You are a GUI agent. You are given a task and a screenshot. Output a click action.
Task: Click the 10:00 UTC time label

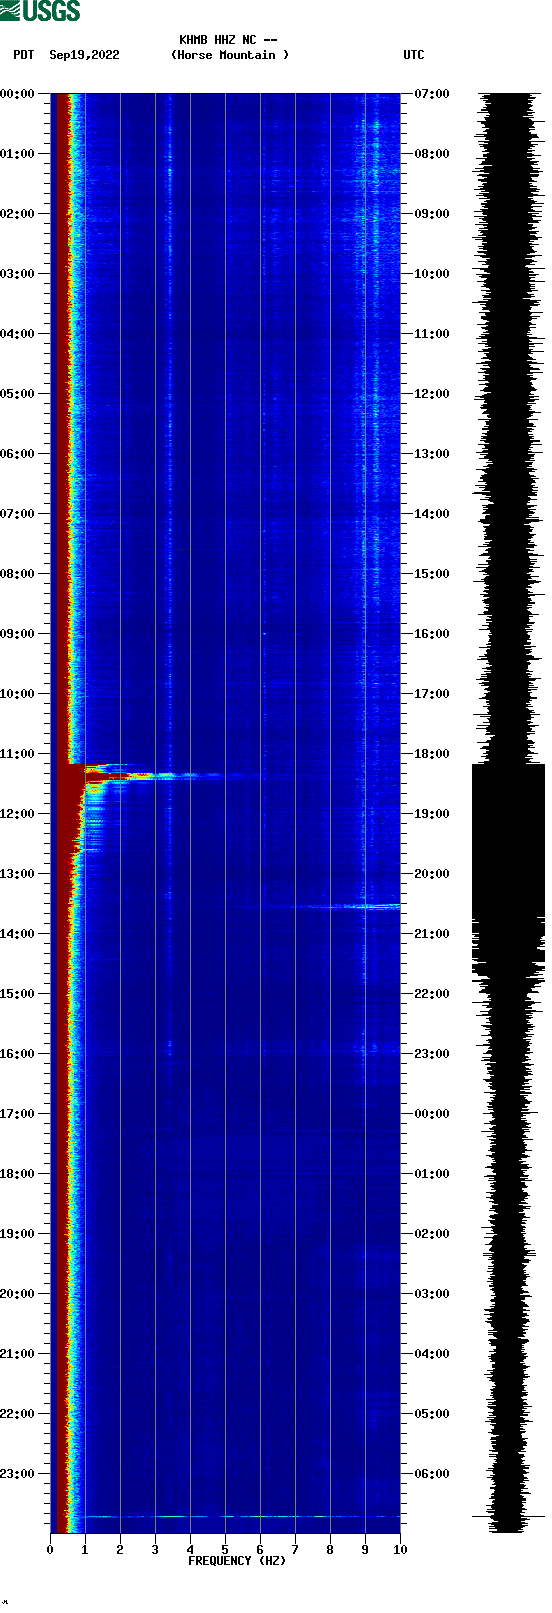pos(432,274)
